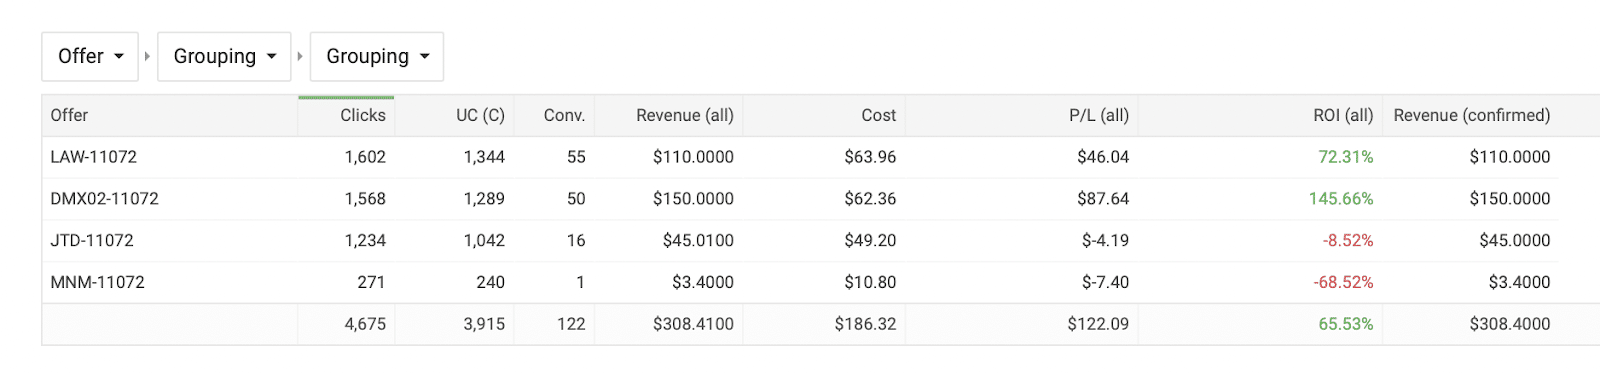The height and width of the screenshot is (375, 1600).
Task: Sort by the Revenue (confirmed) column header
Action: pos(1471,115)
